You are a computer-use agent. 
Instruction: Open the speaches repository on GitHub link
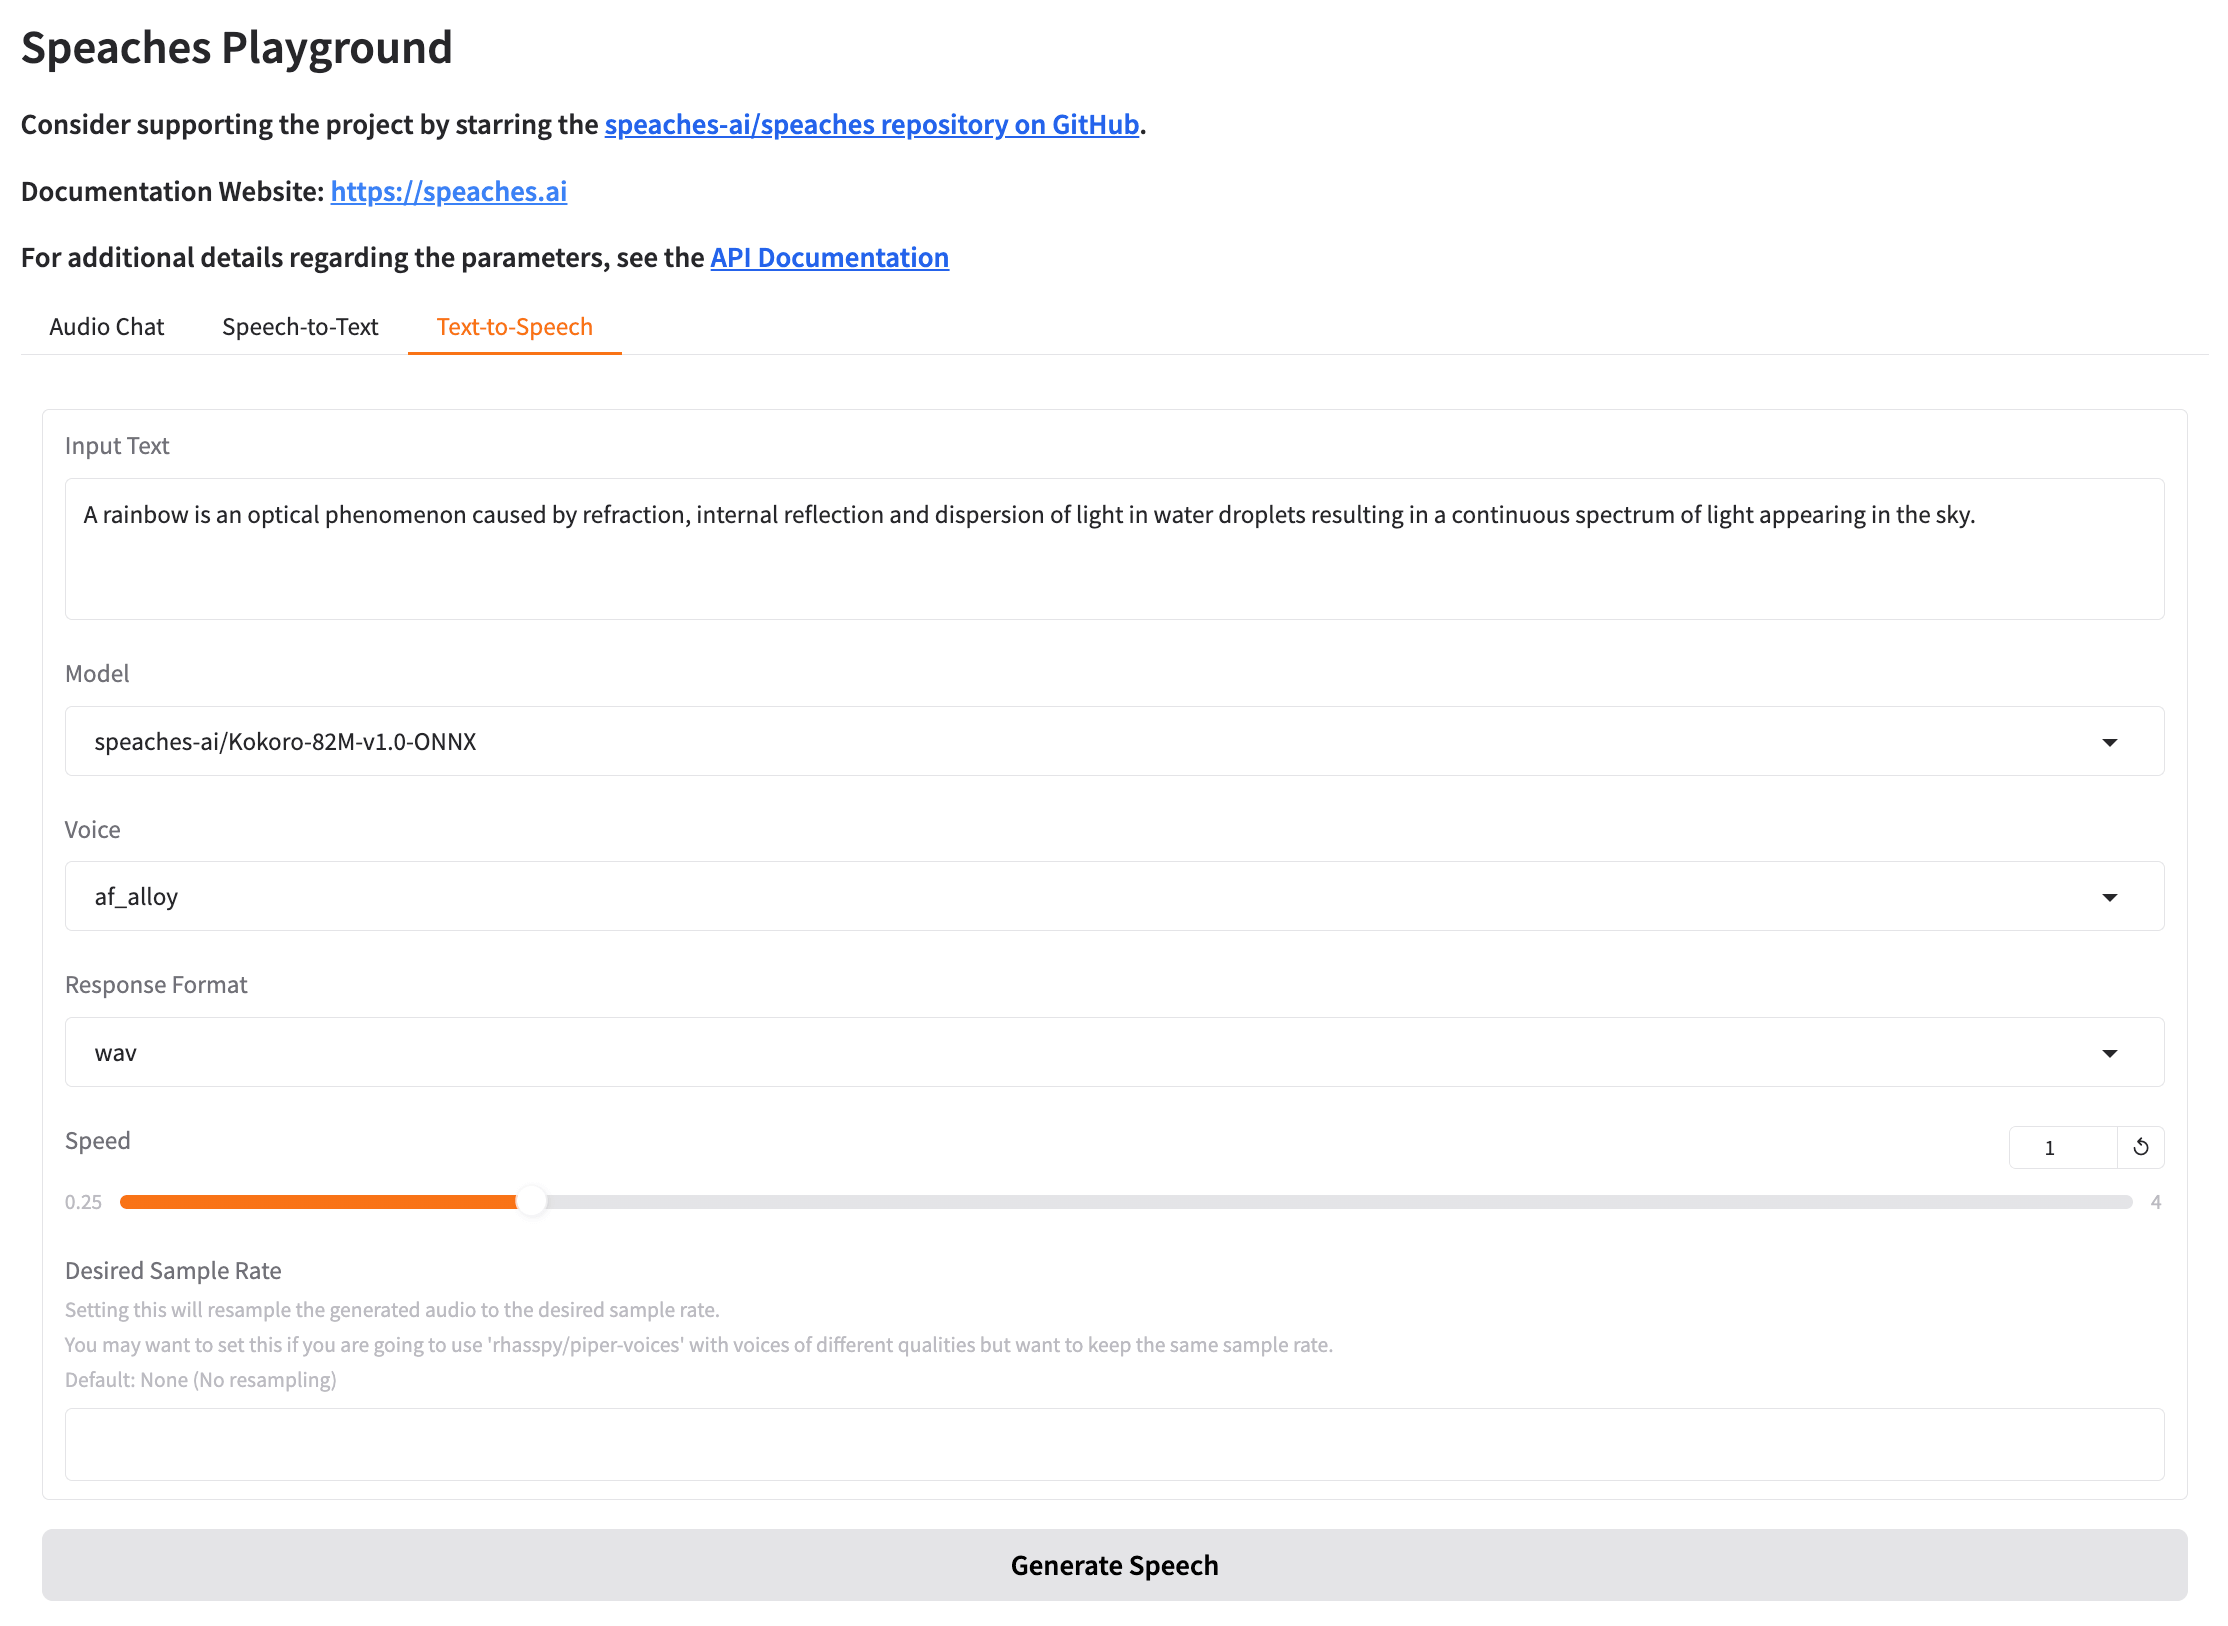click(871, 125)
